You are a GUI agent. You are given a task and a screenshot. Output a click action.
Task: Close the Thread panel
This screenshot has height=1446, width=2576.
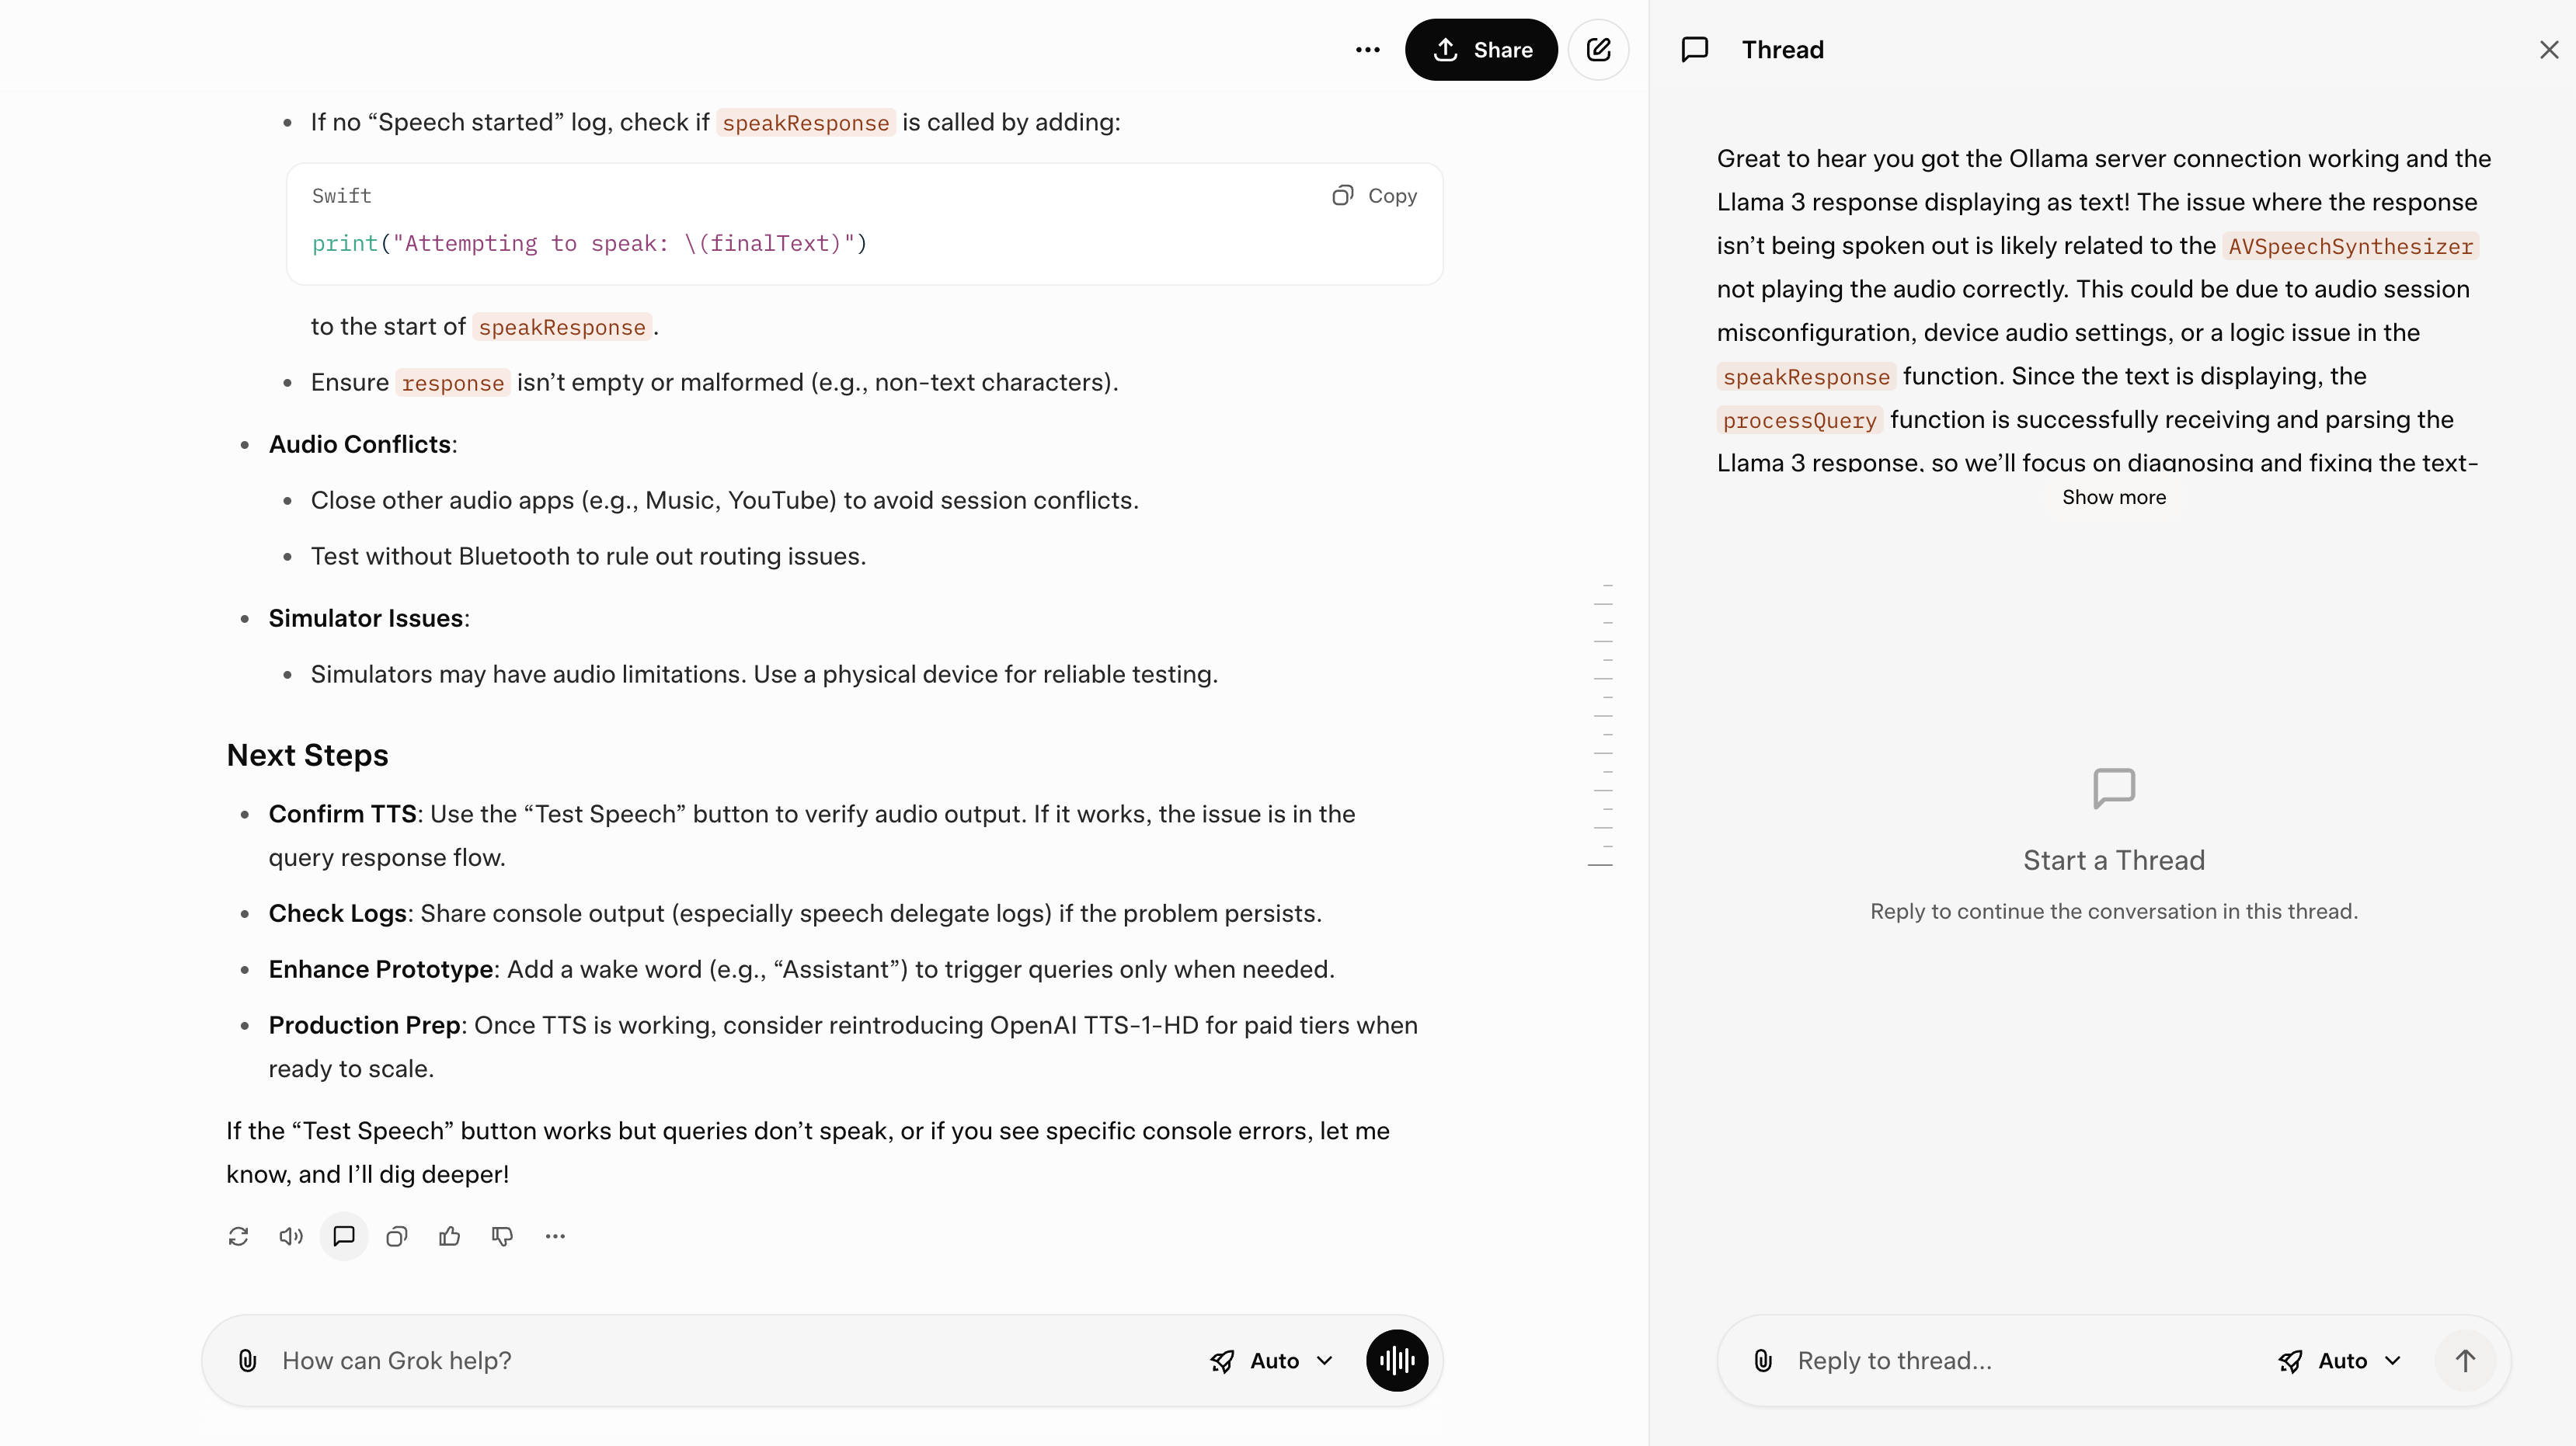[2548, 50]
